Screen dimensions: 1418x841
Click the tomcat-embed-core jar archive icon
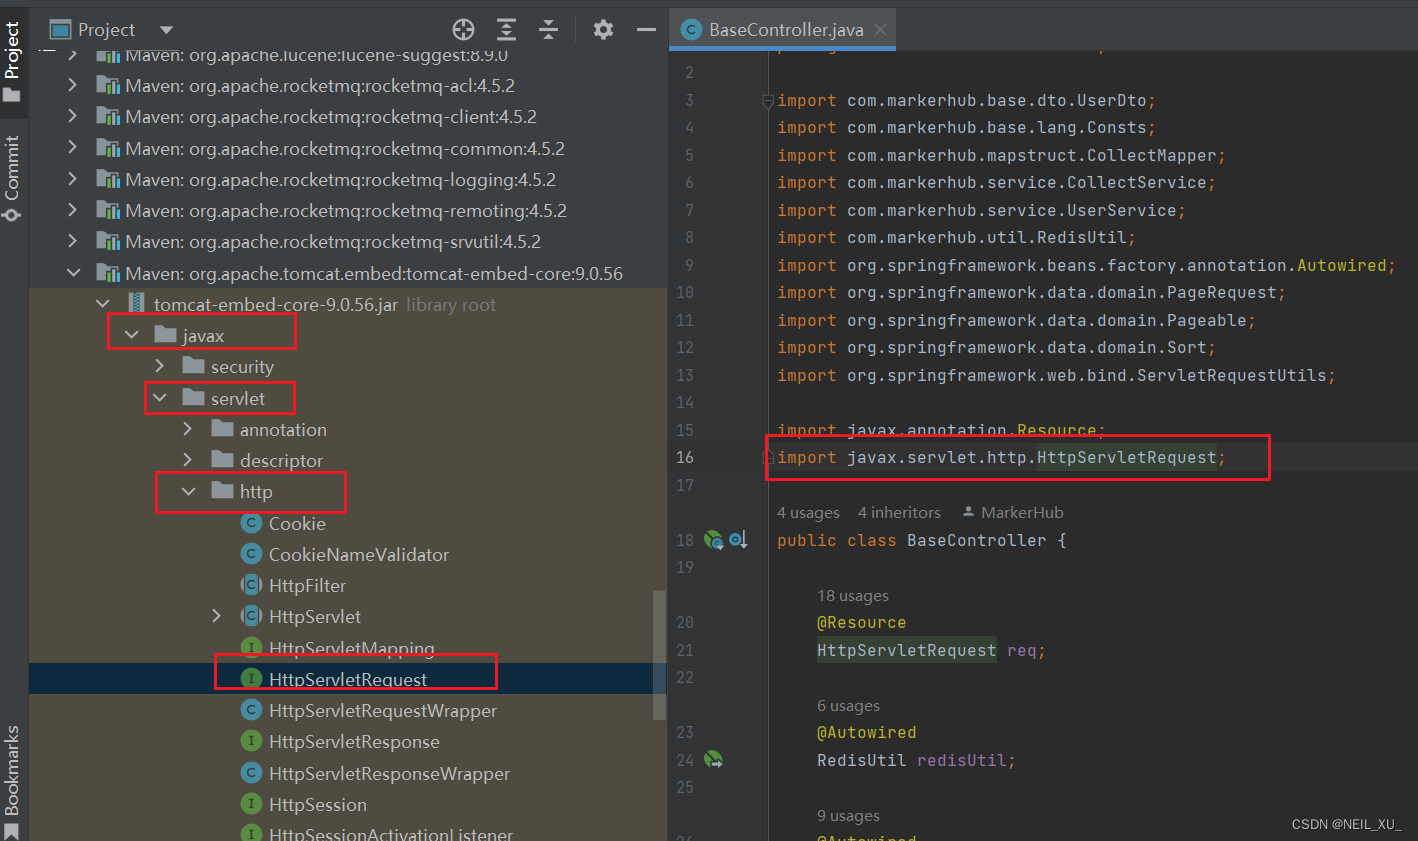(x=137, y=304)
